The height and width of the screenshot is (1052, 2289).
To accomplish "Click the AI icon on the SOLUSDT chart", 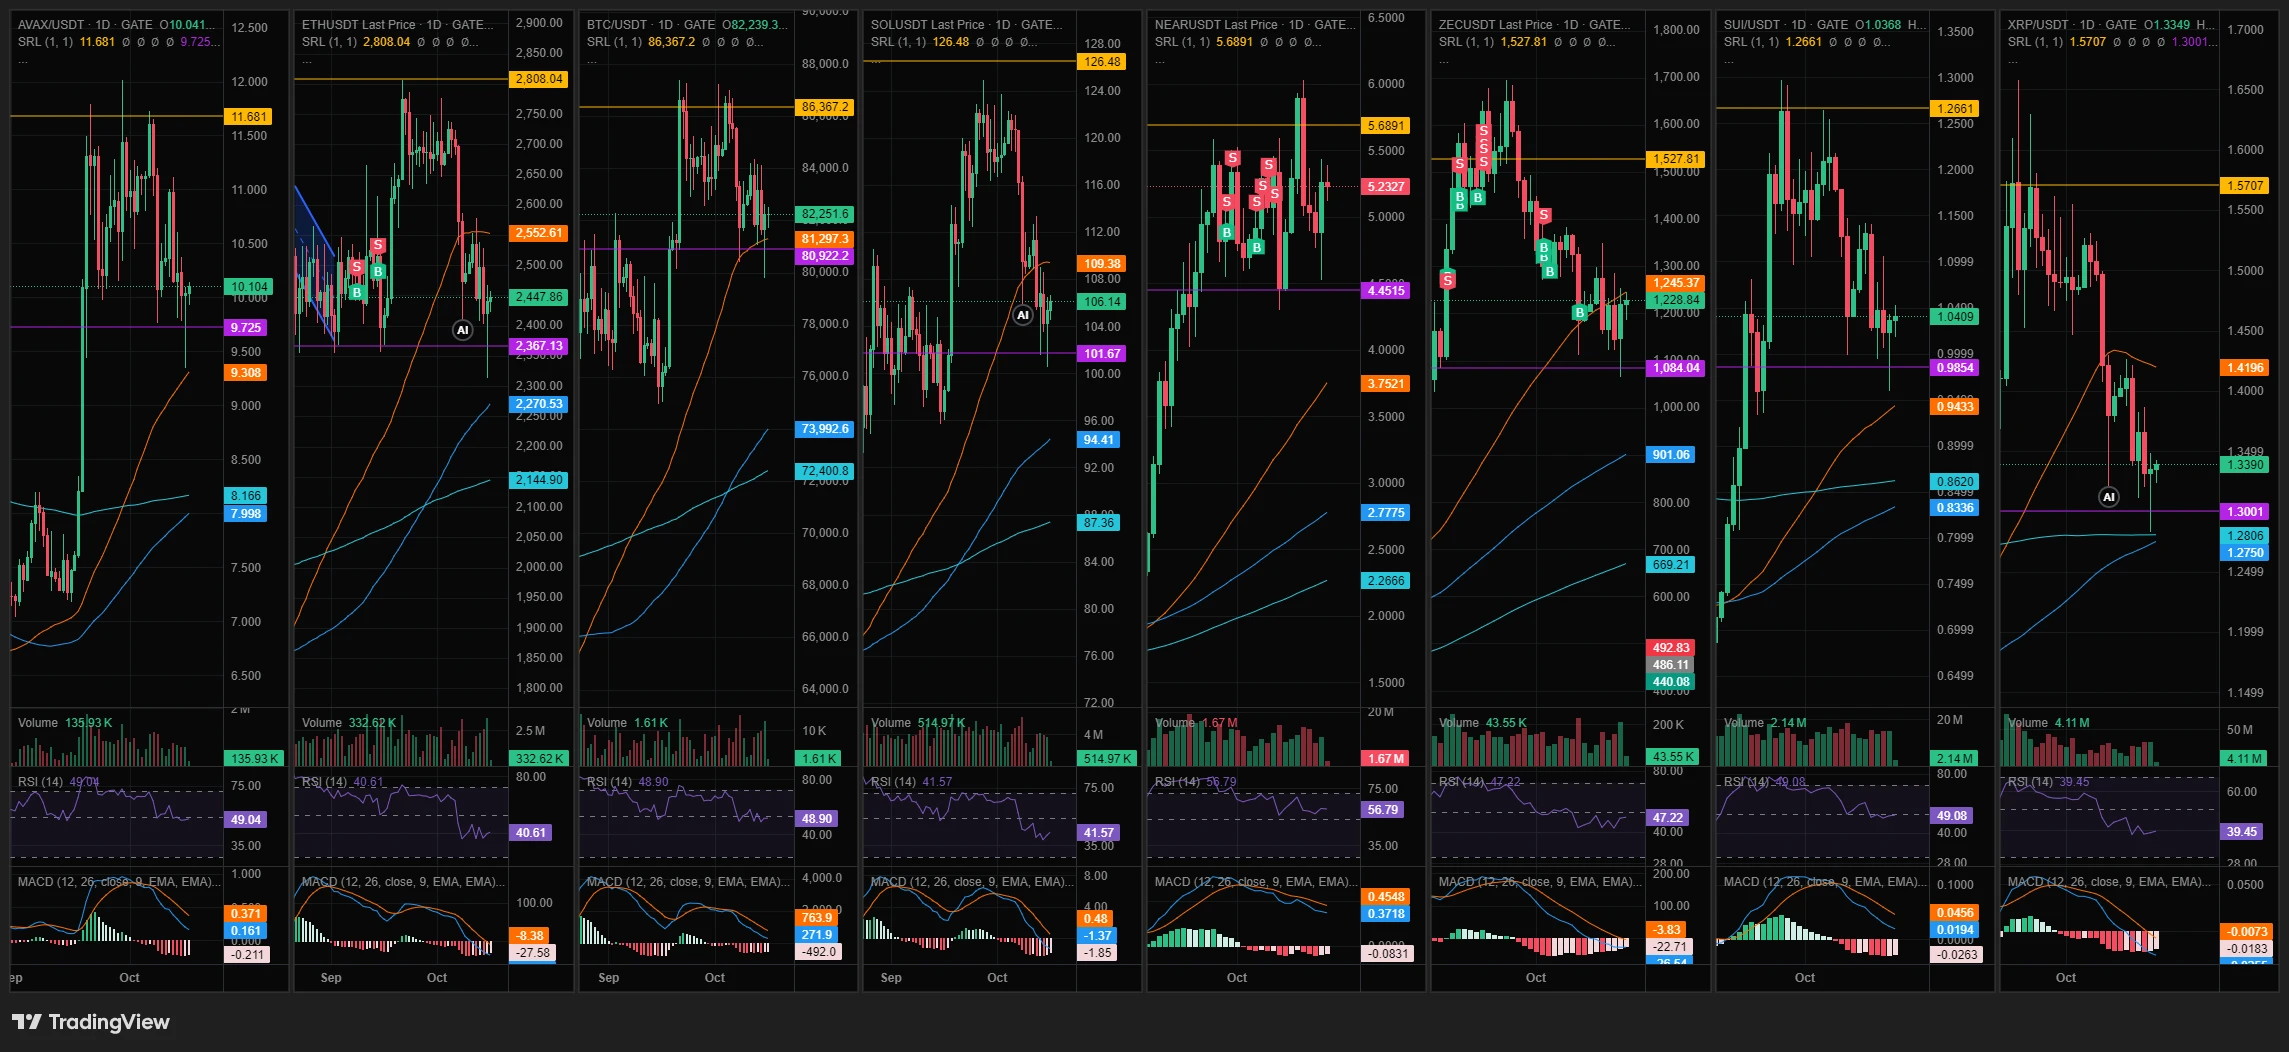I will tap(1022, 315).
